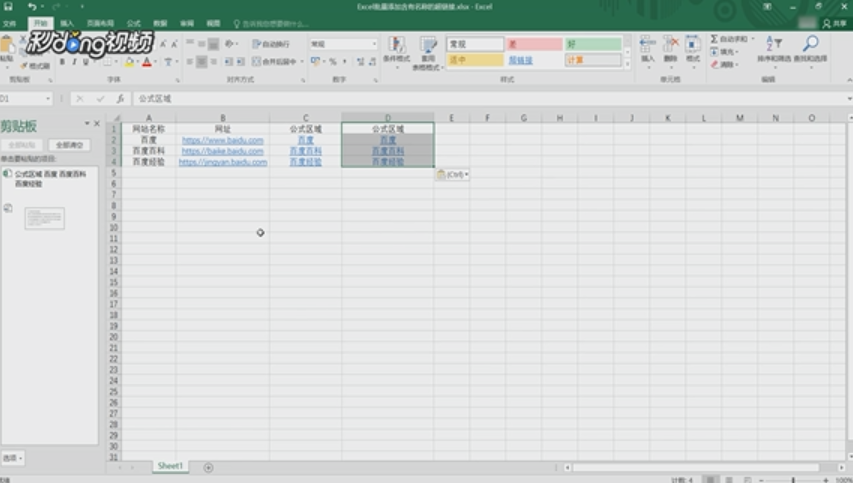
Task: Open the Name Box dropdown arrow
Action: coord(48,98)
